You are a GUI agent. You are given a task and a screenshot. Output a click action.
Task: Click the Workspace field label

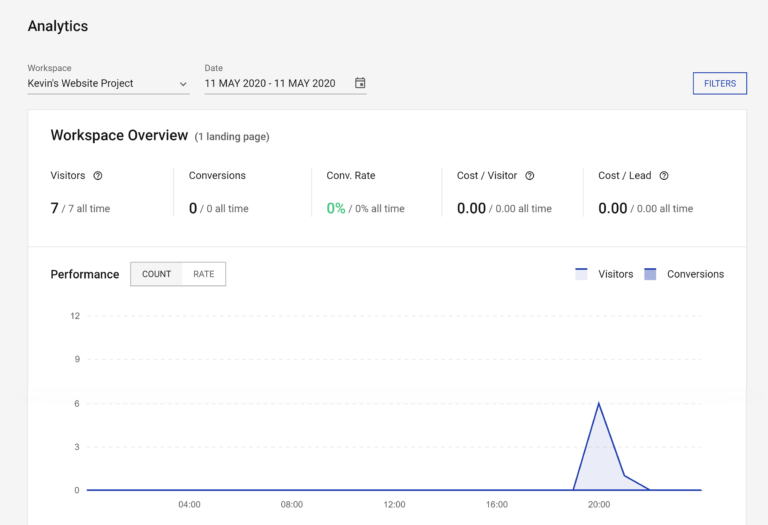(x=49, y=68)
